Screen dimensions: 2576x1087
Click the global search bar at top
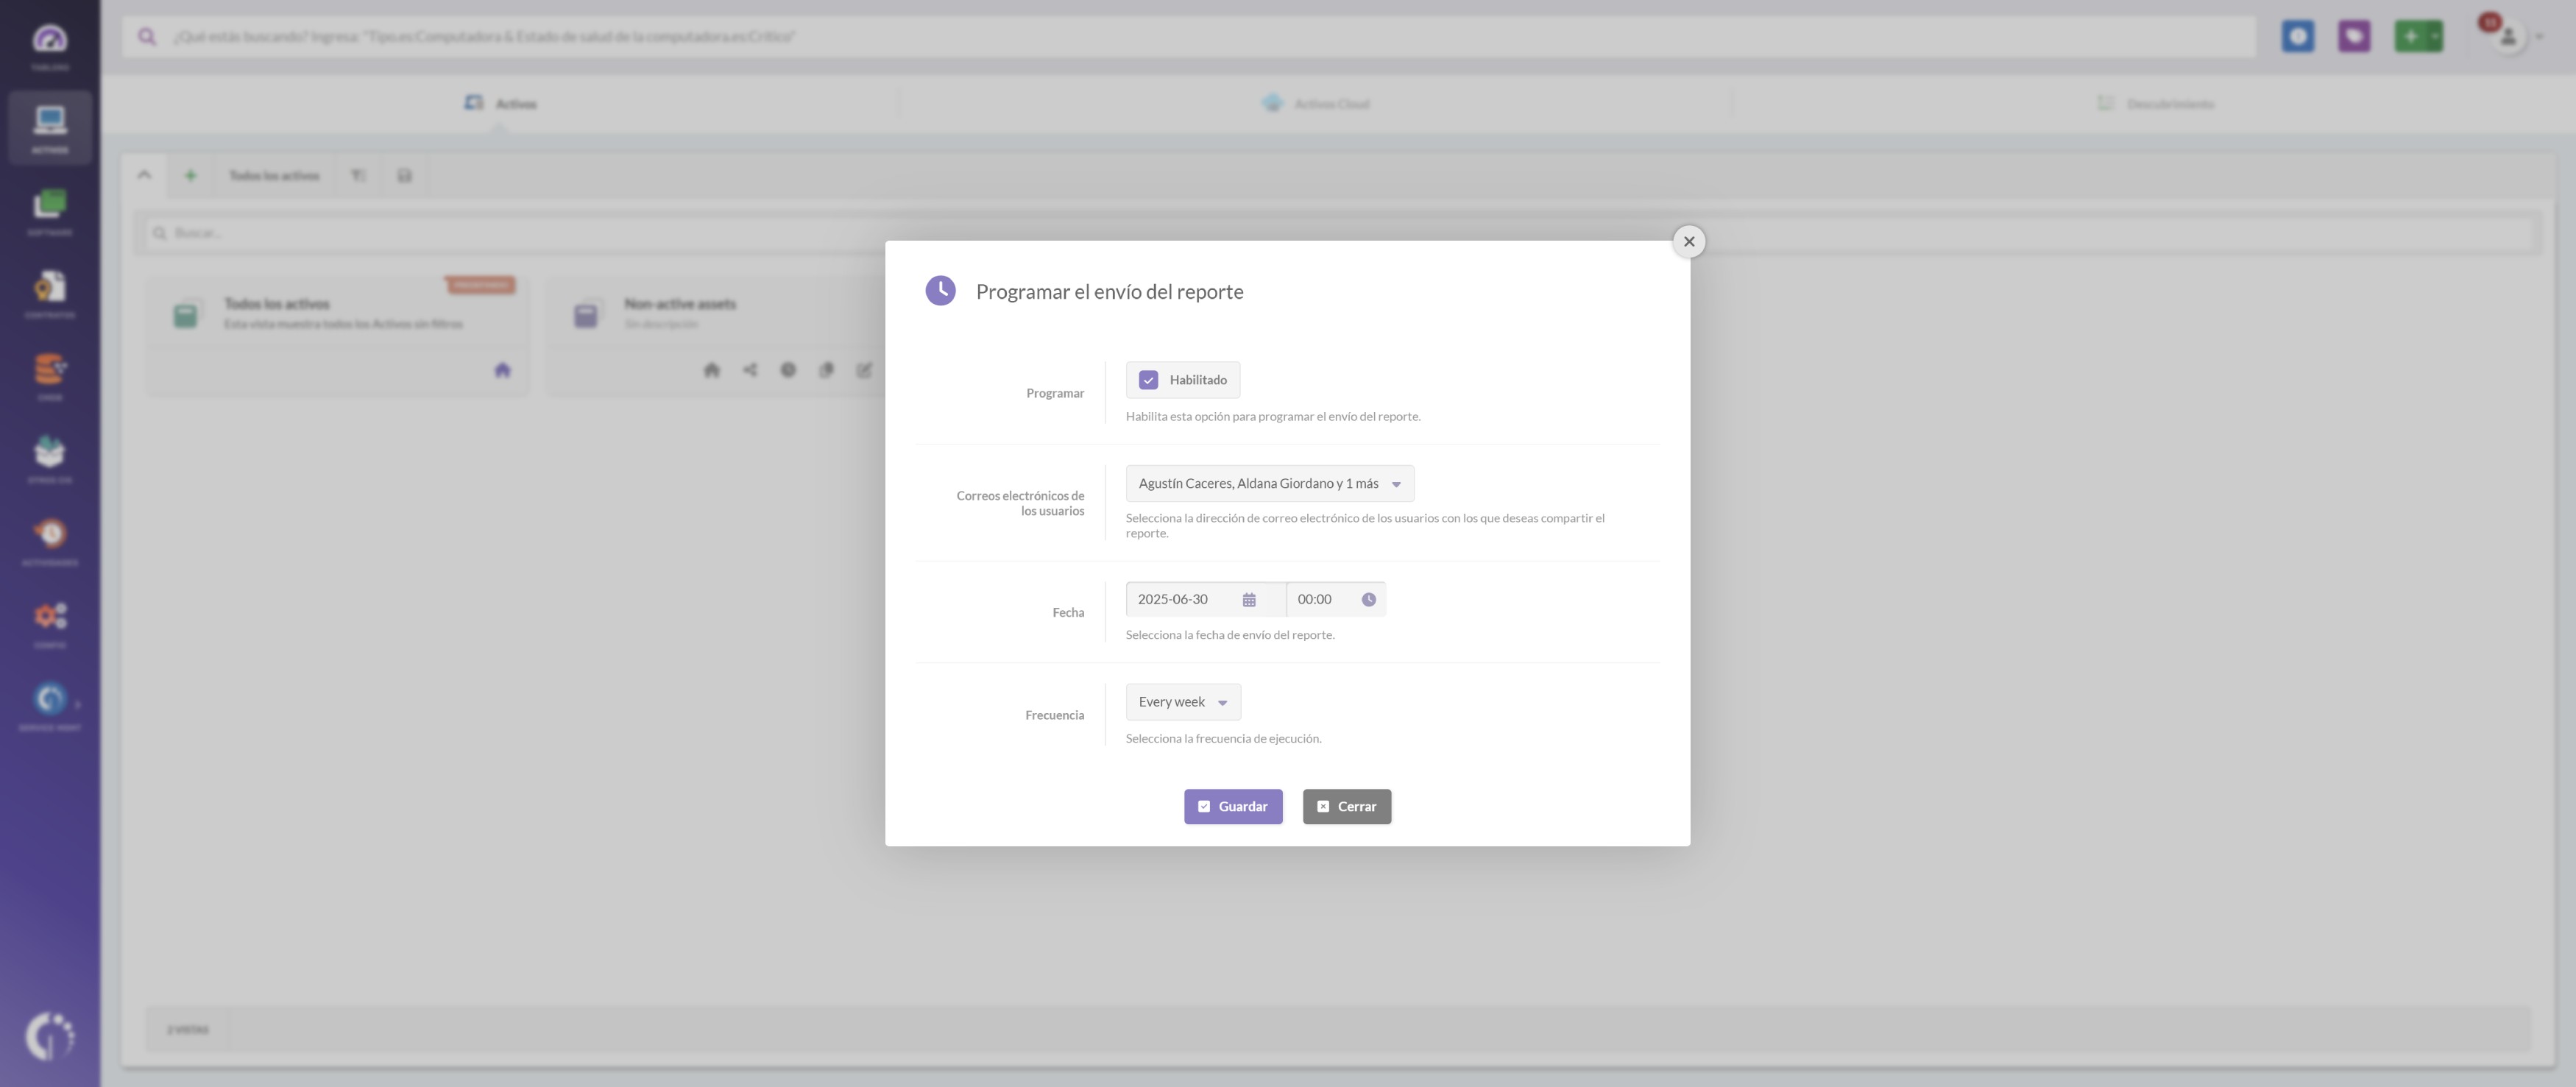coord(1188,36)
